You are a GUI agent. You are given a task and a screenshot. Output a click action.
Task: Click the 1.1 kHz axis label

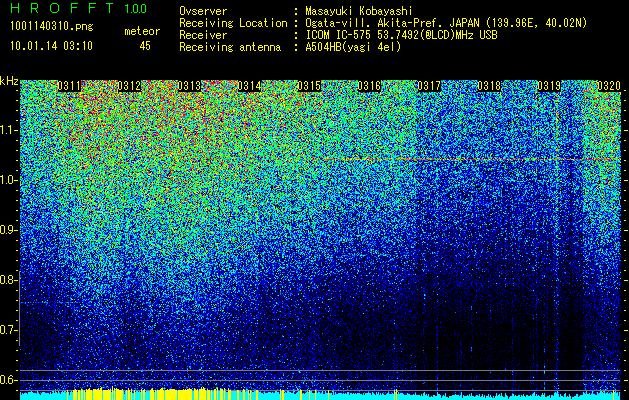click(8, 130)
